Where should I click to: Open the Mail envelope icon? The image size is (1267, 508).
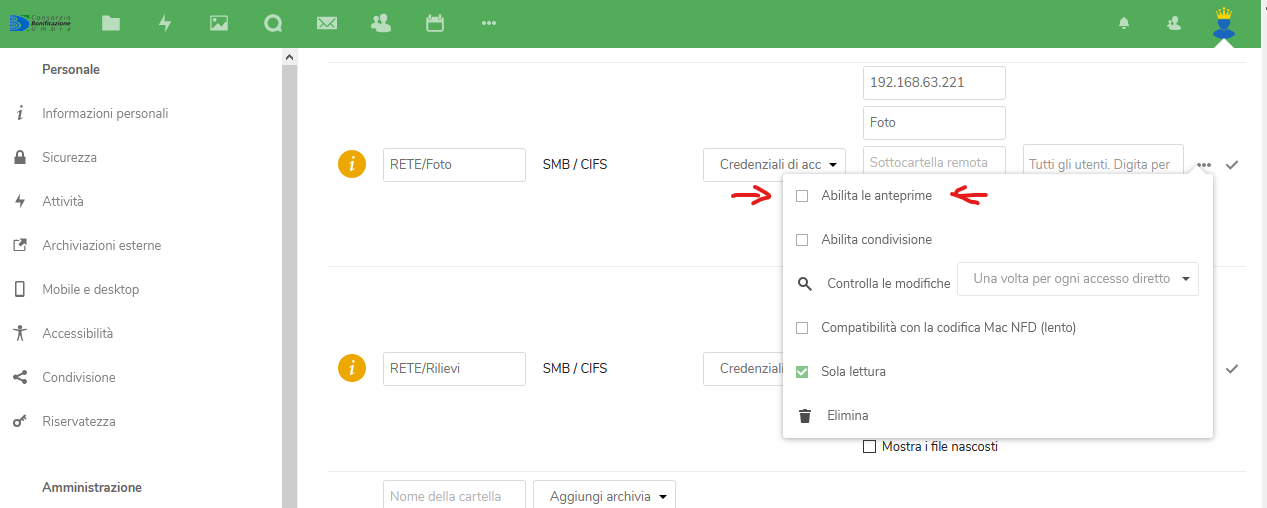tap(327, 23)
